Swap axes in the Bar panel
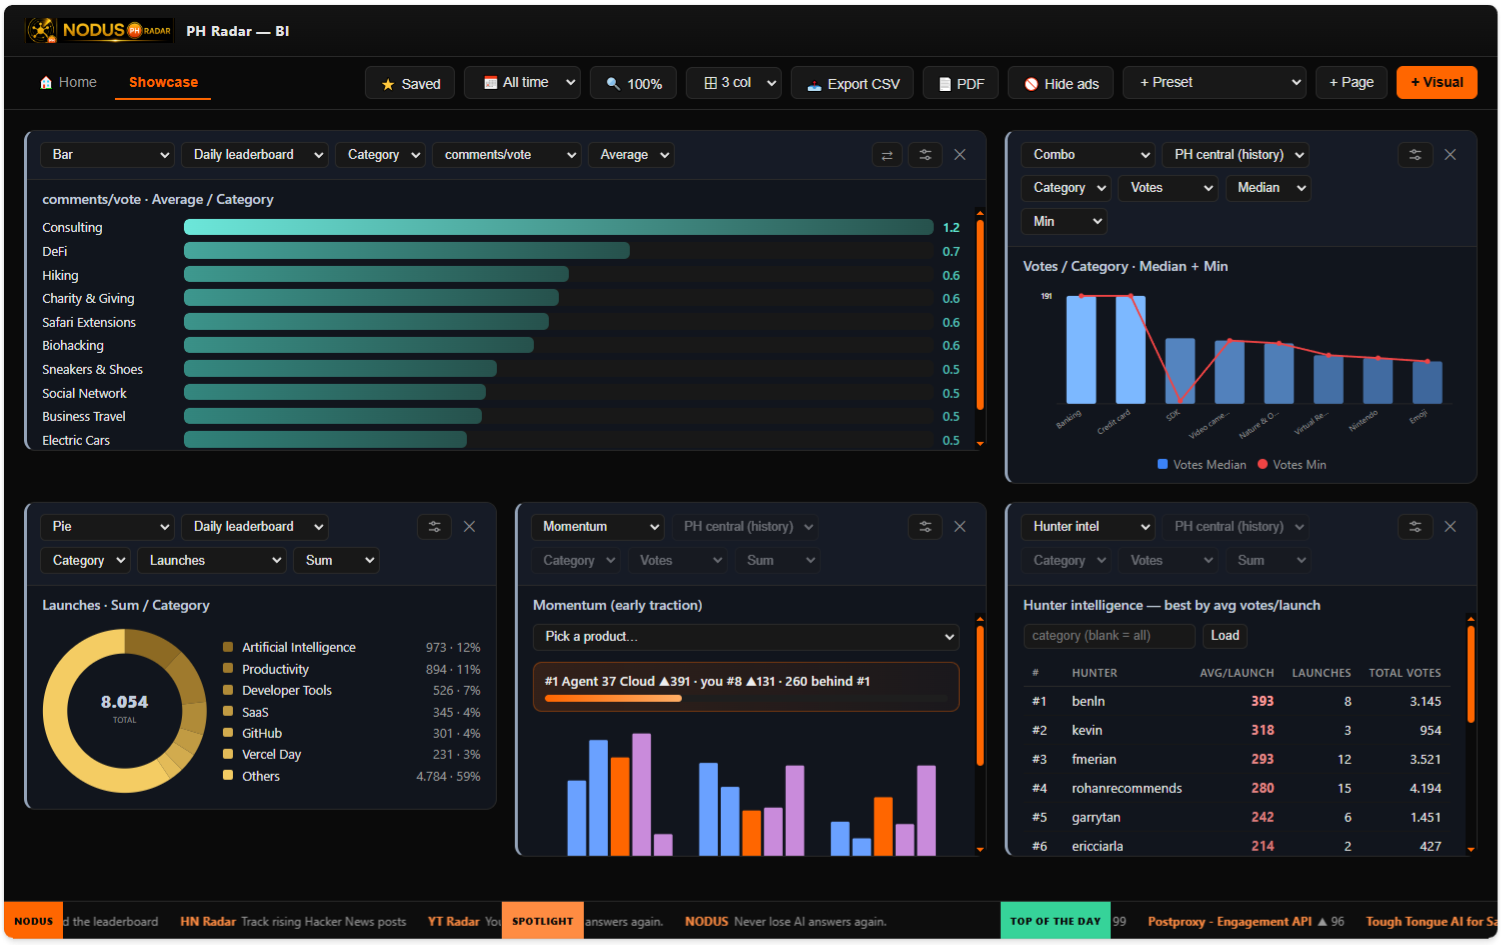 887,155
